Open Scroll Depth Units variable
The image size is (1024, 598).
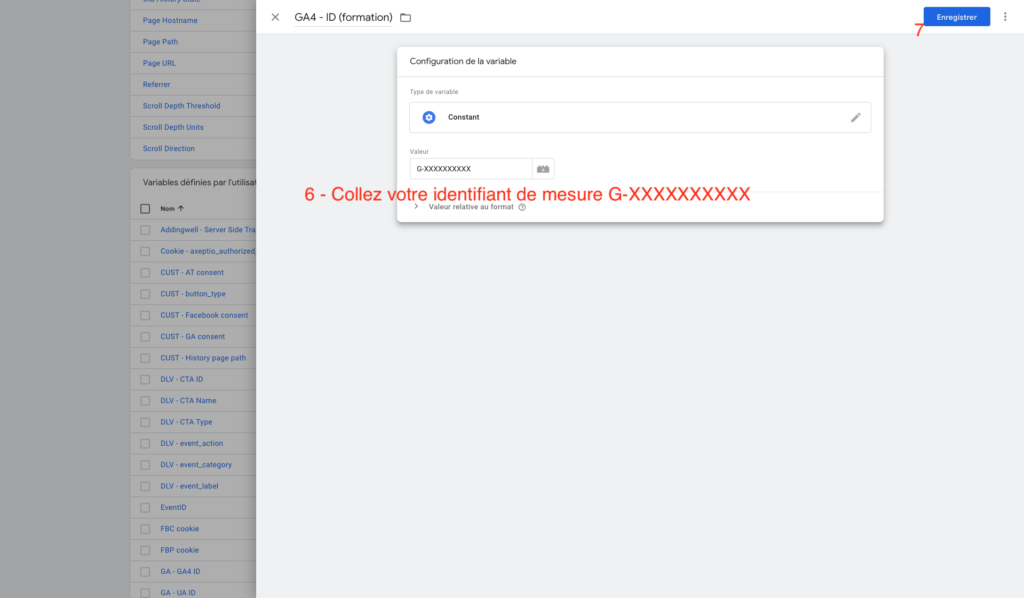[173, 127]
